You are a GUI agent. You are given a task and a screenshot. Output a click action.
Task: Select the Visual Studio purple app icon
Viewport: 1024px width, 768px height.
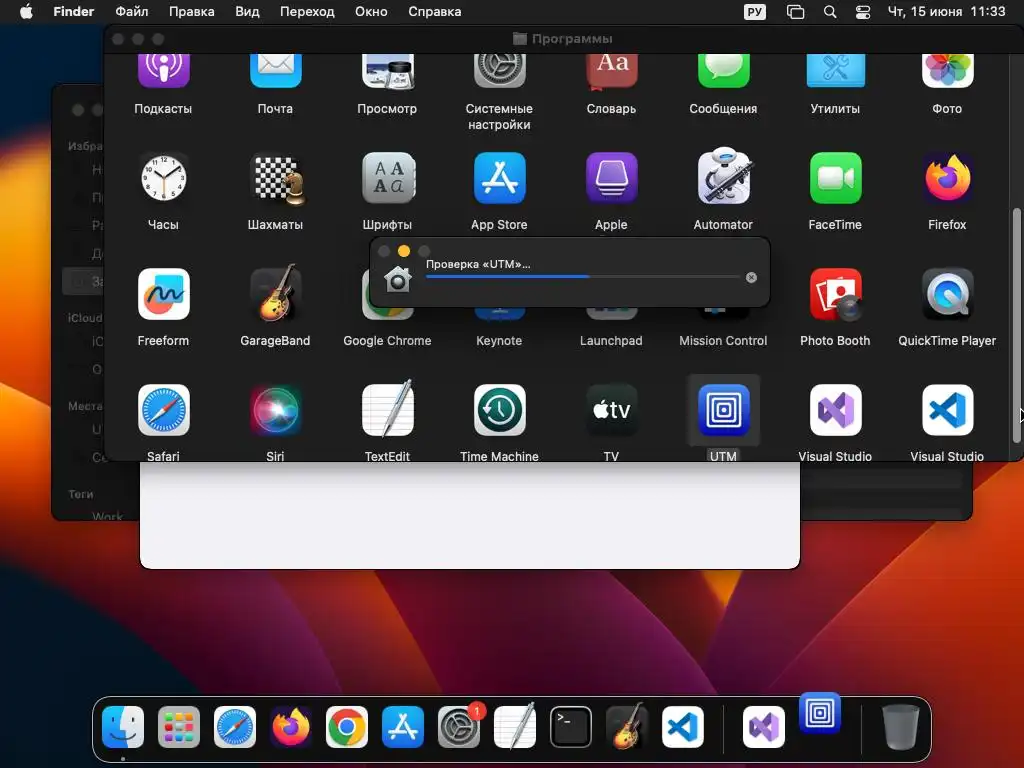[836, 410]
